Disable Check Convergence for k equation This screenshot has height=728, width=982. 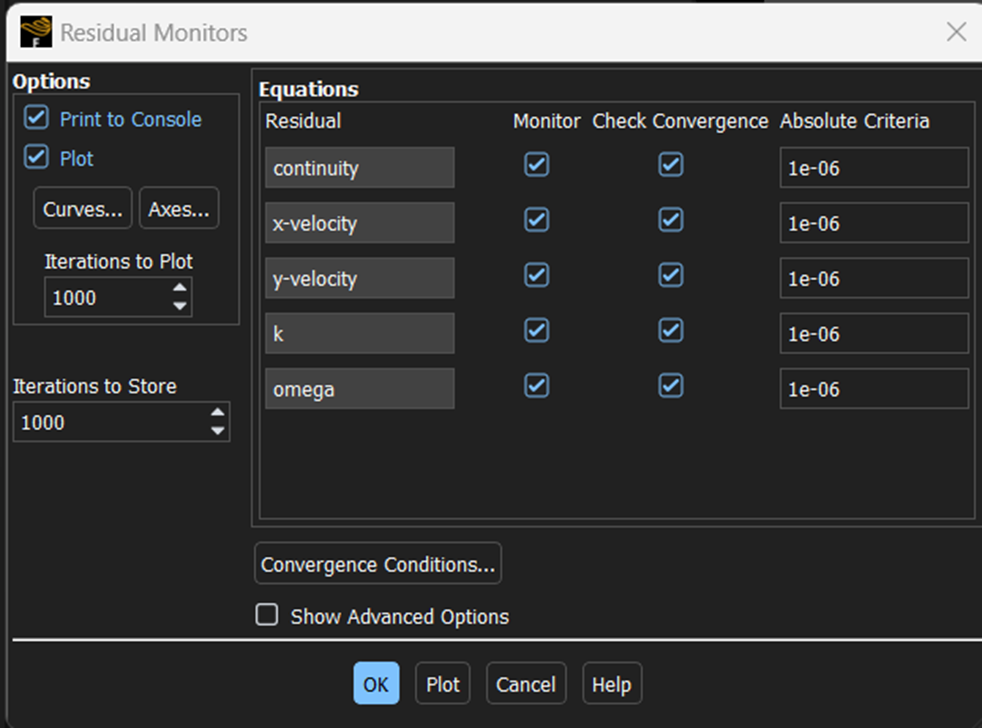[671, 331]
